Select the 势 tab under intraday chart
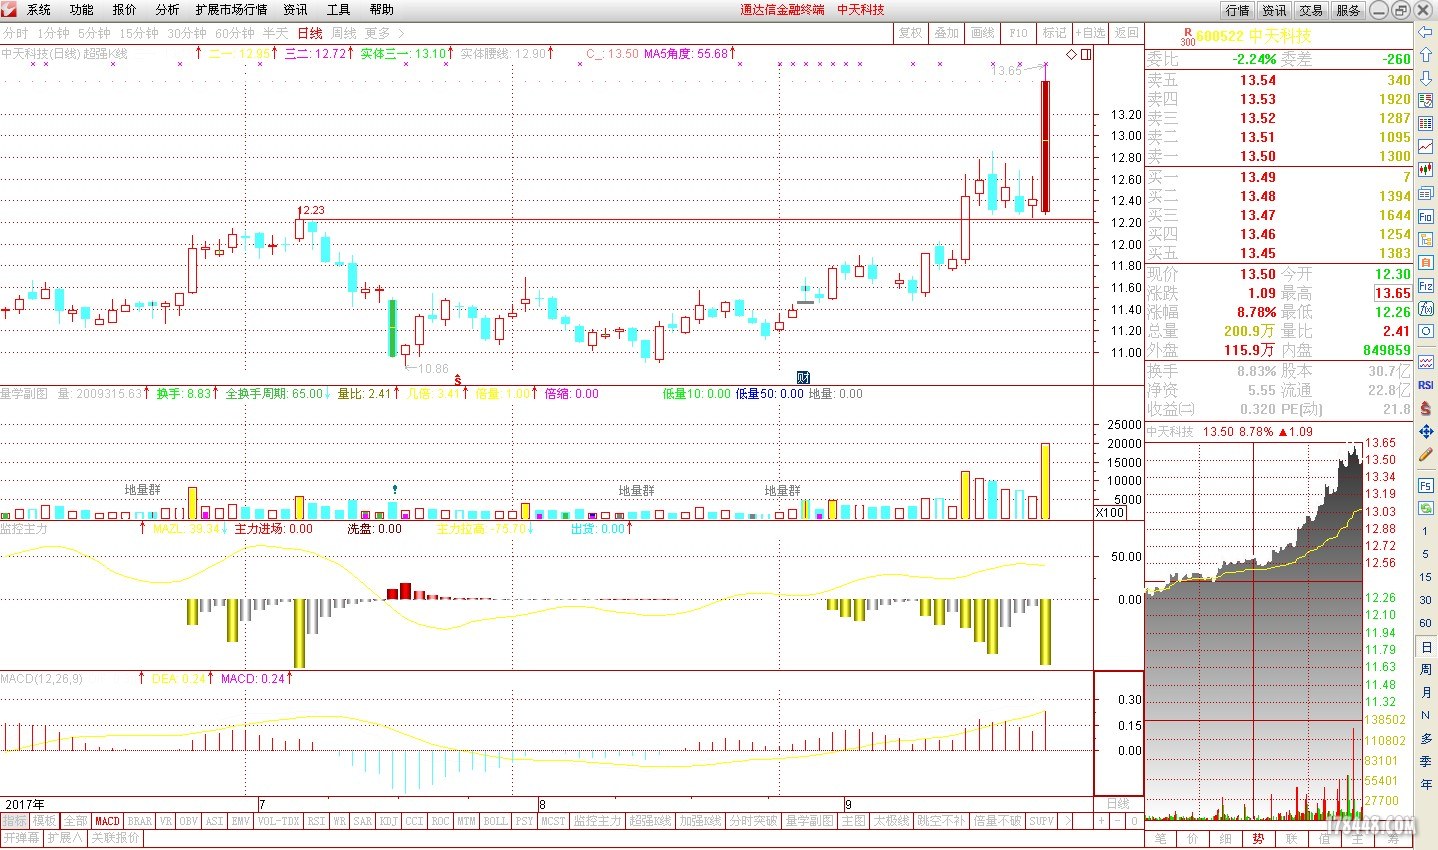This screenshot has height=850, width=1438. (x=1258, y=838)
